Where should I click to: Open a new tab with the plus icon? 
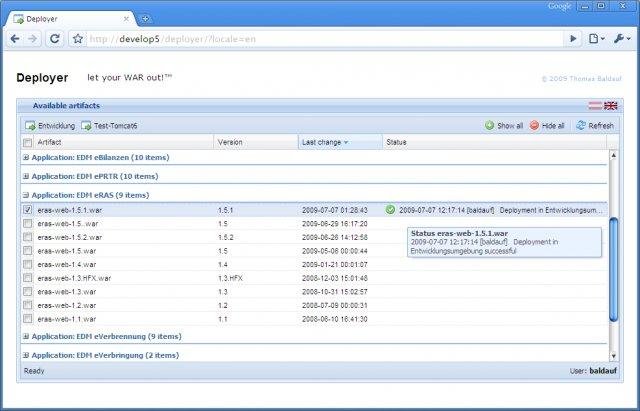tap(145, 18)
